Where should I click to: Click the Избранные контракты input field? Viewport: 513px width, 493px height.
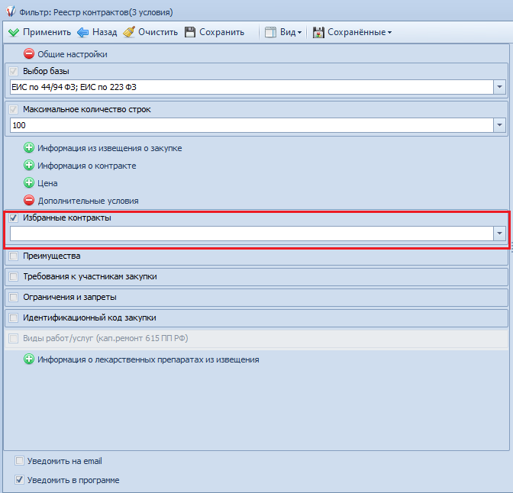[252, 233]
